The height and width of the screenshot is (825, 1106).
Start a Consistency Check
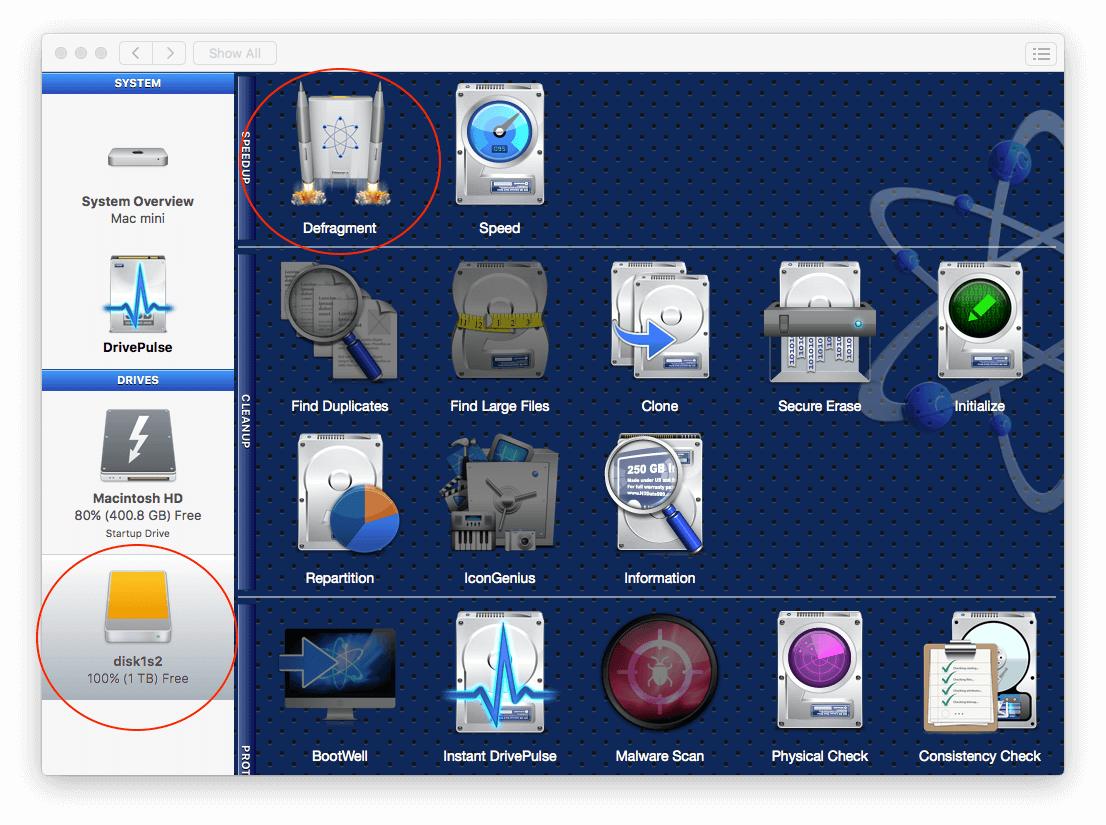coord(979,675)
